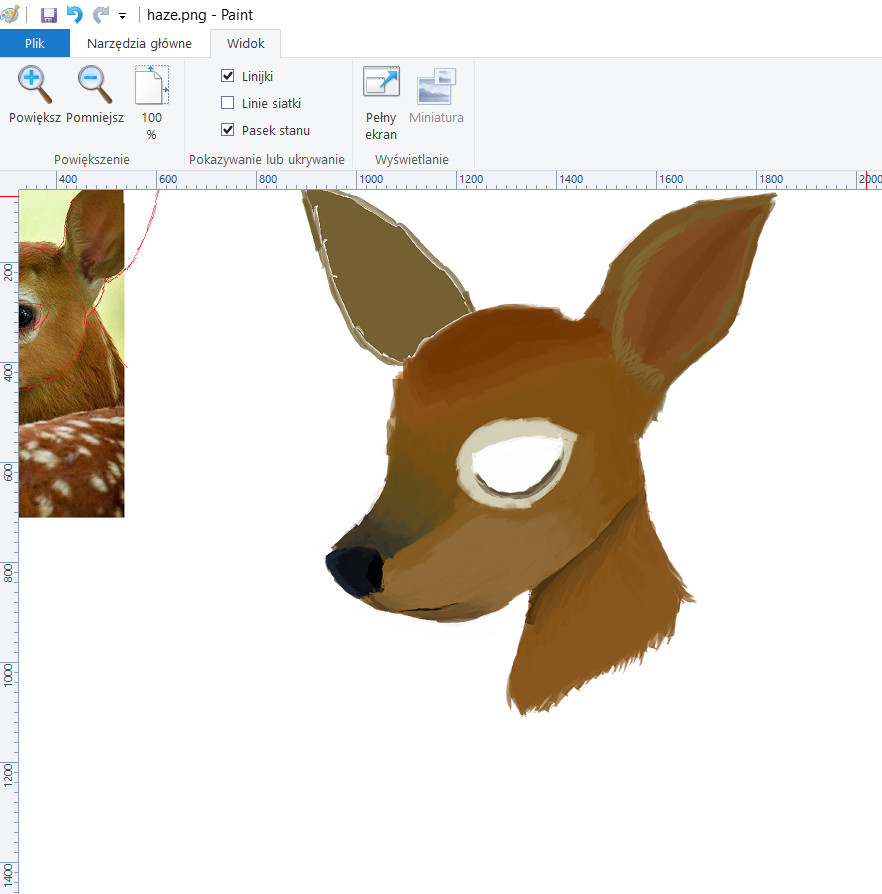Uncheck the Pasek stanu status bar option

[228, 130]
